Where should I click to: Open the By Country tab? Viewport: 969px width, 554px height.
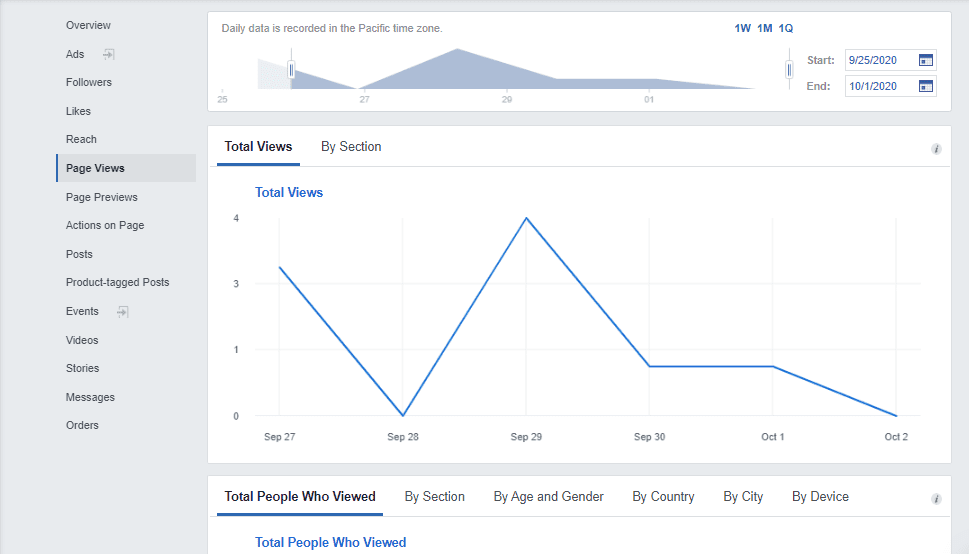[x=663, y=497]
